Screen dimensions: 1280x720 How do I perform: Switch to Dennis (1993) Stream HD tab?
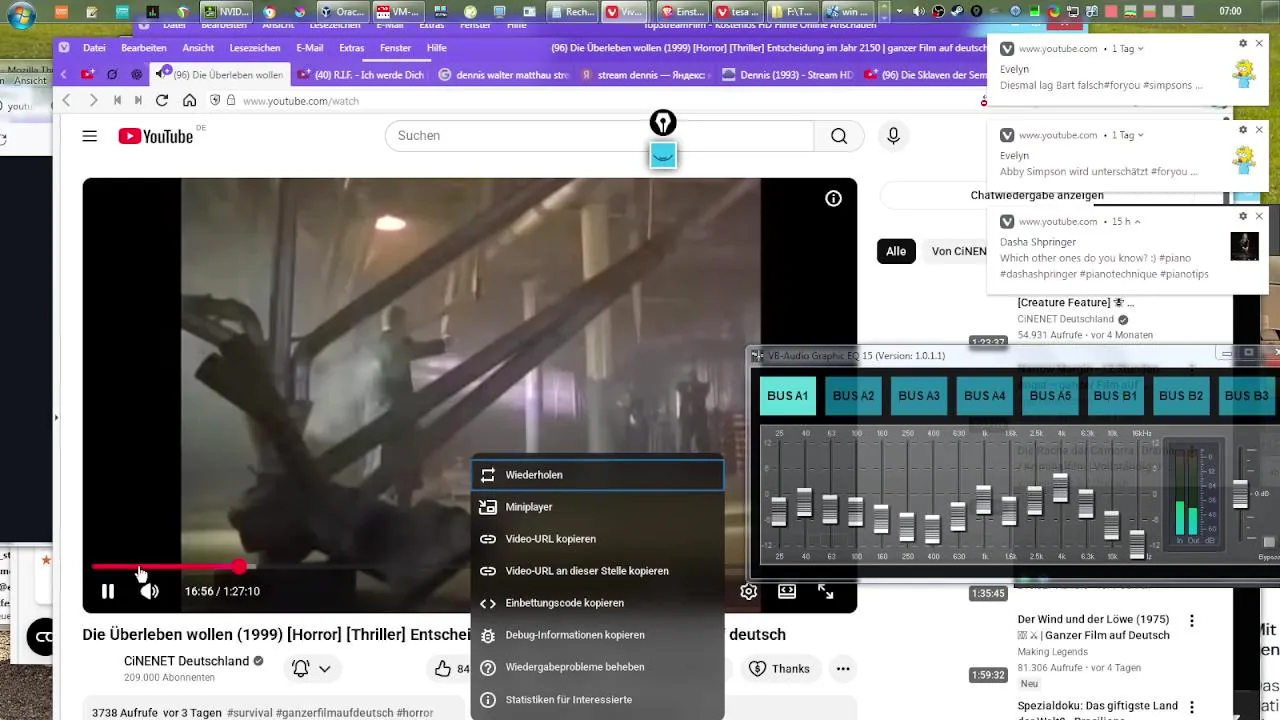788,75
